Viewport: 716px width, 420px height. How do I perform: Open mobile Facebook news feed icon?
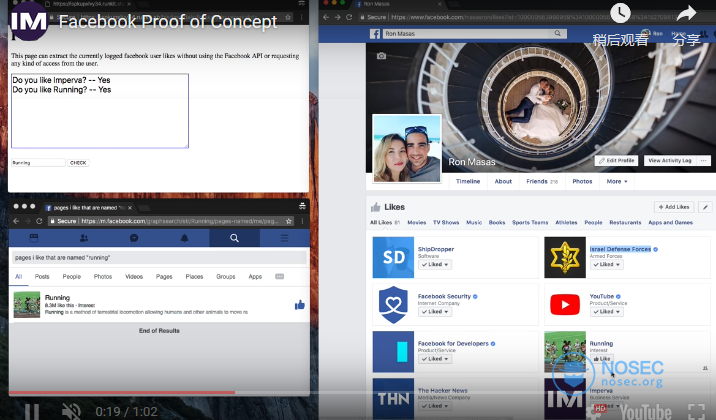(34, 238)
